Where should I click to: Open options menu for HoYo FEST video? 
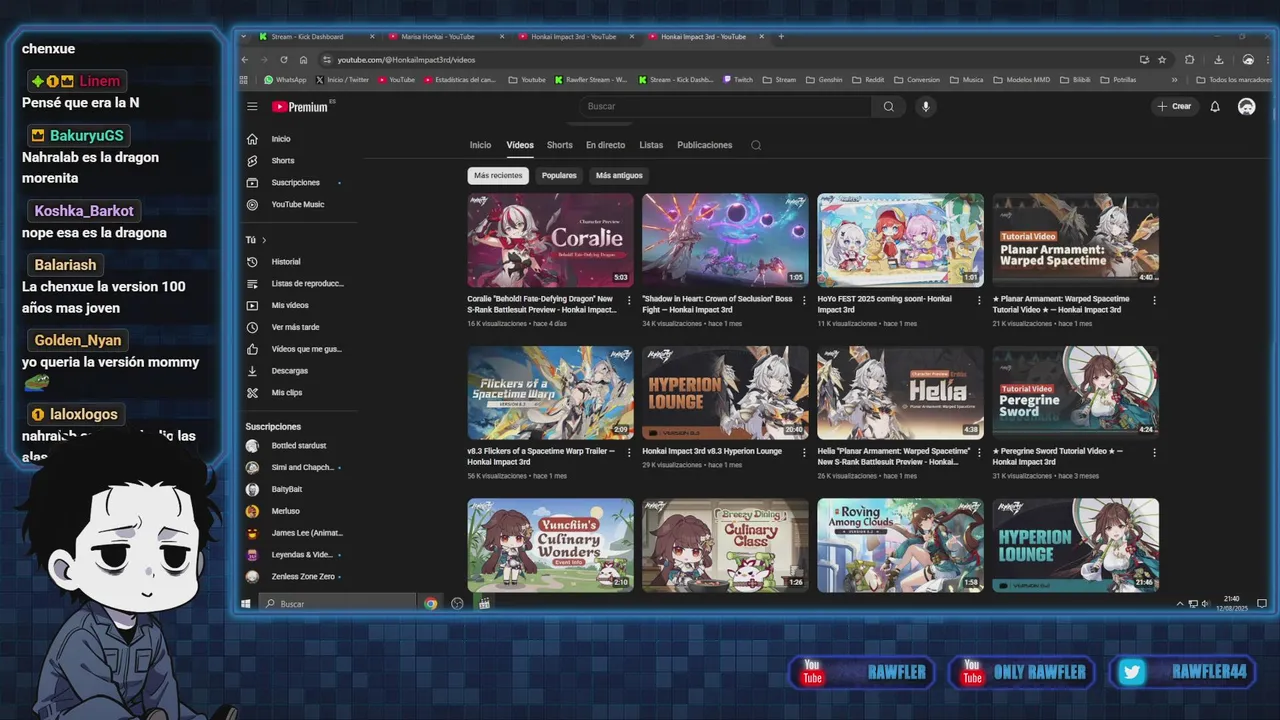pyautogui.click(x=979, y=300)
